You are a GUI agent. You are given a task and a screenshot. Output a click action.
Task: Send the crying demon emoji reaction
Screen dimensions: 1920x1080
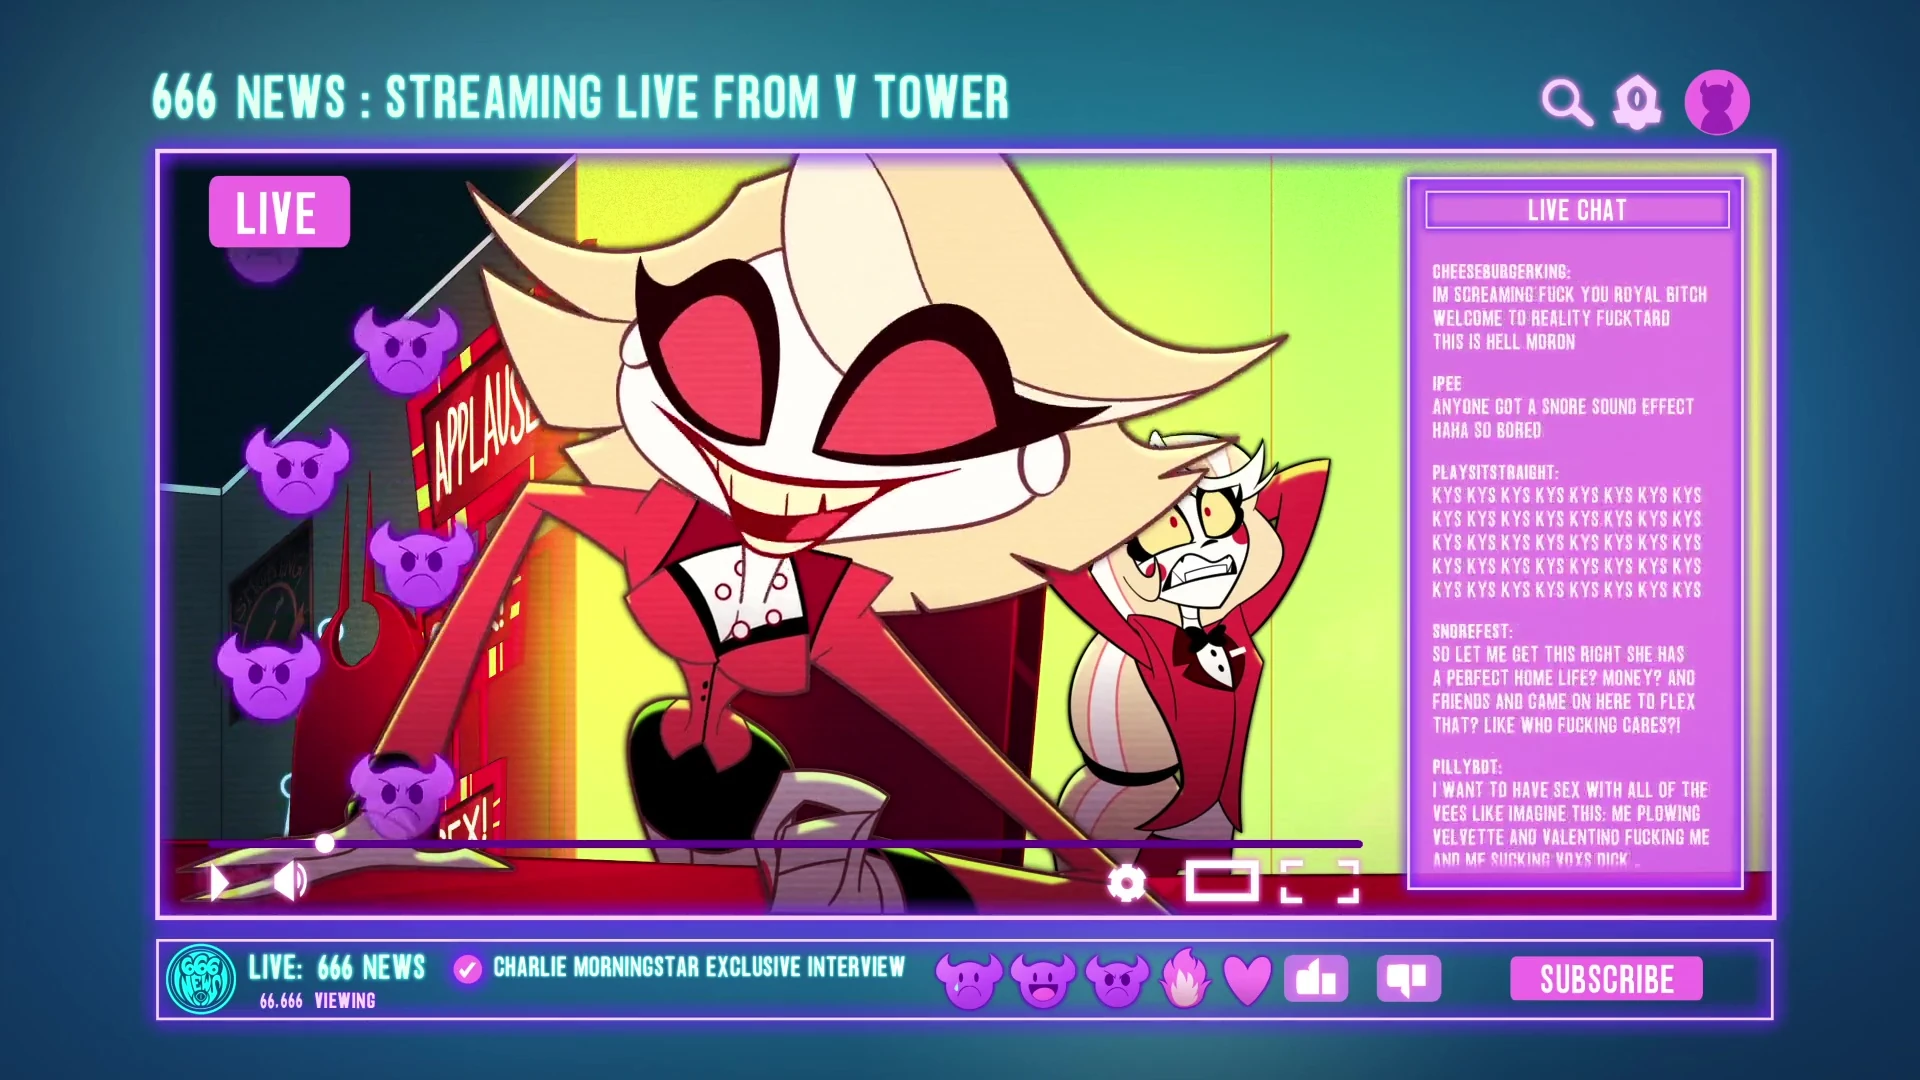[x=967, y=979]
